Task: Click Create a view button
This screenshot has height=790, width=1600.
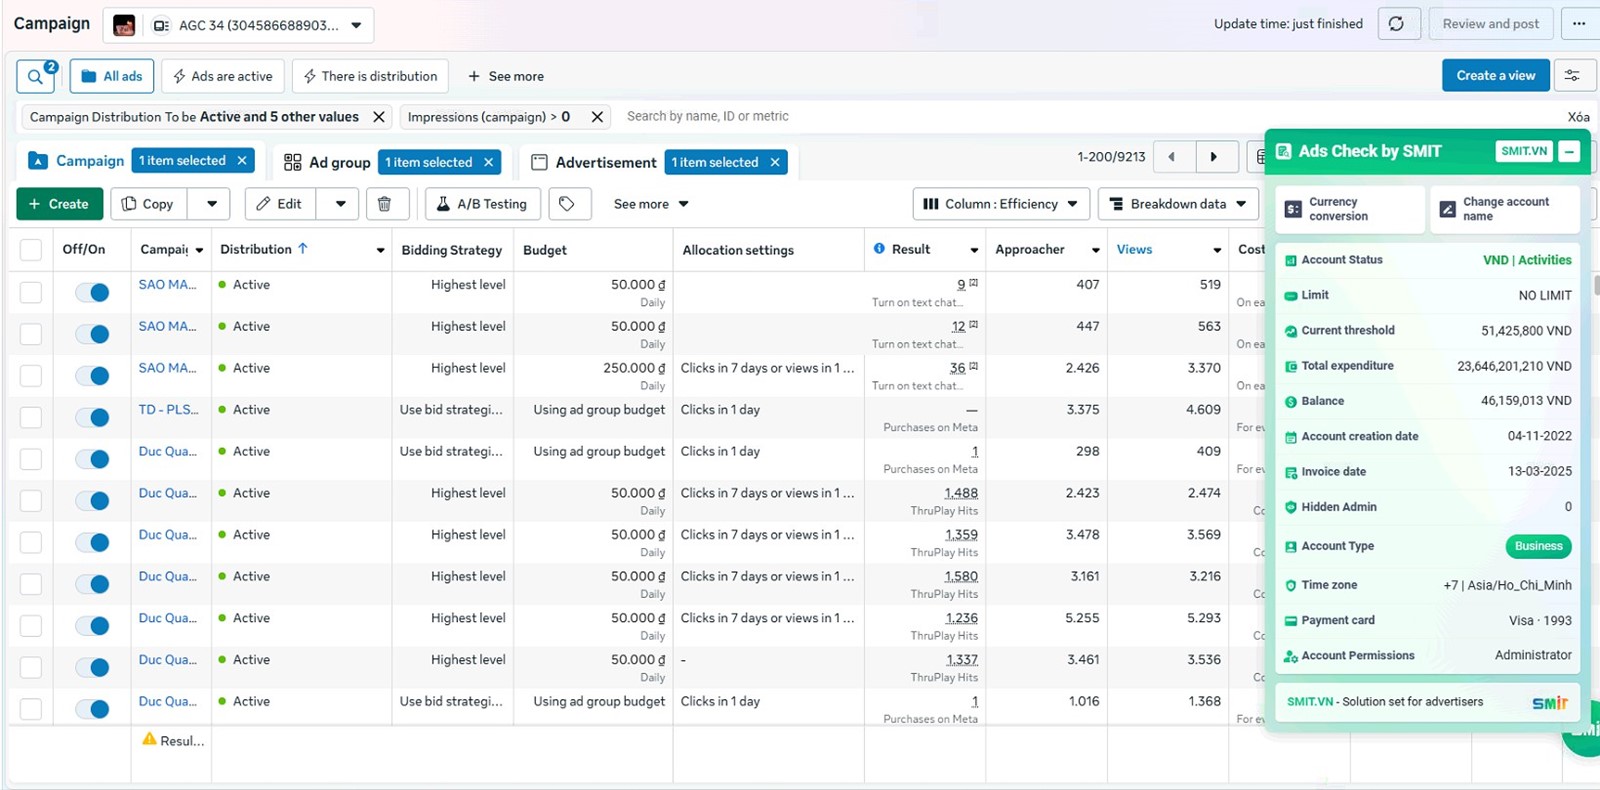Action: [x=1496, y=75]
